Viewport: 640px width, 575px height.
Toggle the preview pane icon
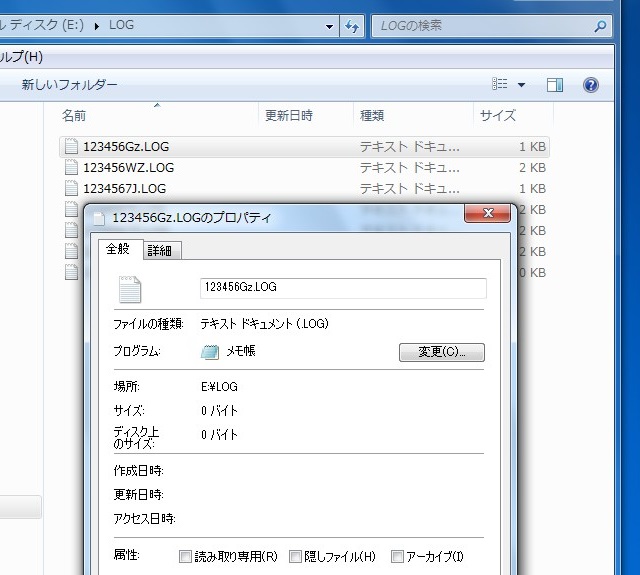click(555, 85)
